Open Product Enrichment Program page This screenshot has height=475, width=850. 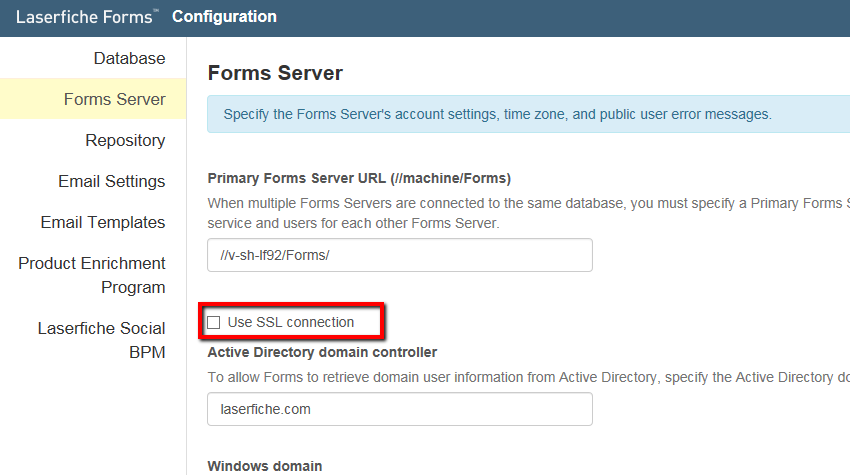point(92,275)
